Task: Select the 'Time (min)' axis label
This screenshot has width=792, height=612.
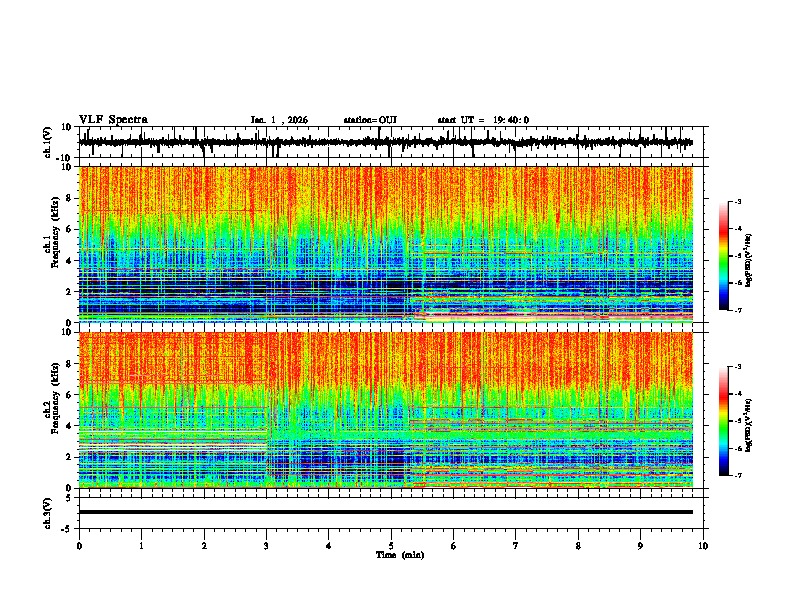Action: point(400,555)
